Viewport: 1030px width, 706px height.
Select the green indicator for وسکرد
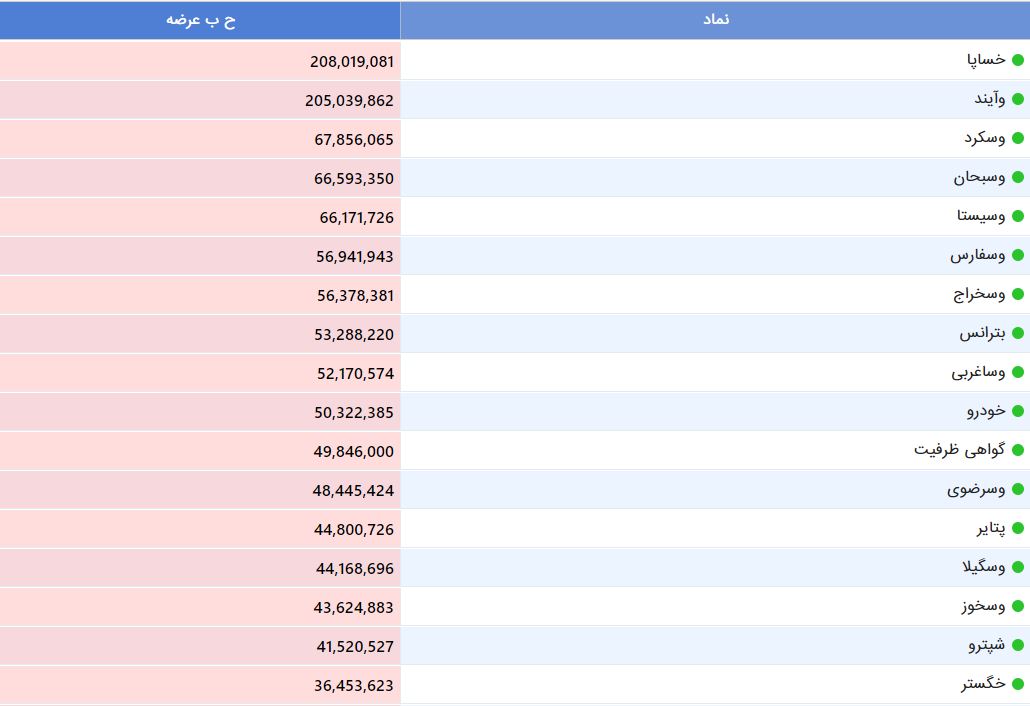pos(1017,138)
